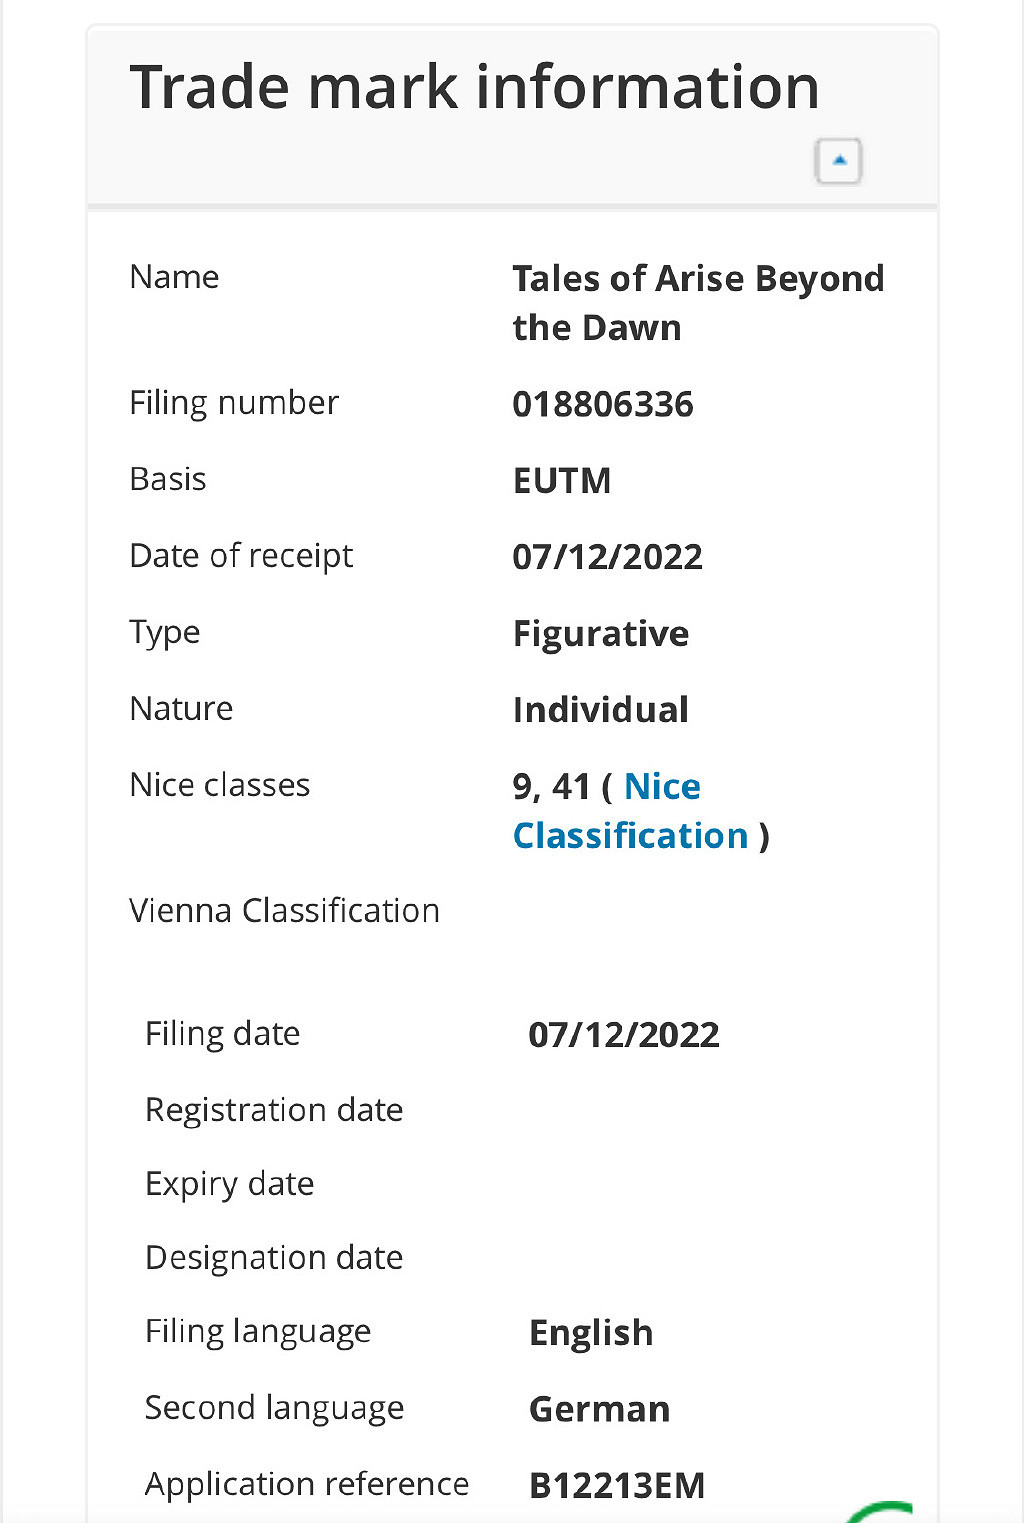Click the Filing number label

click(234, 403)
